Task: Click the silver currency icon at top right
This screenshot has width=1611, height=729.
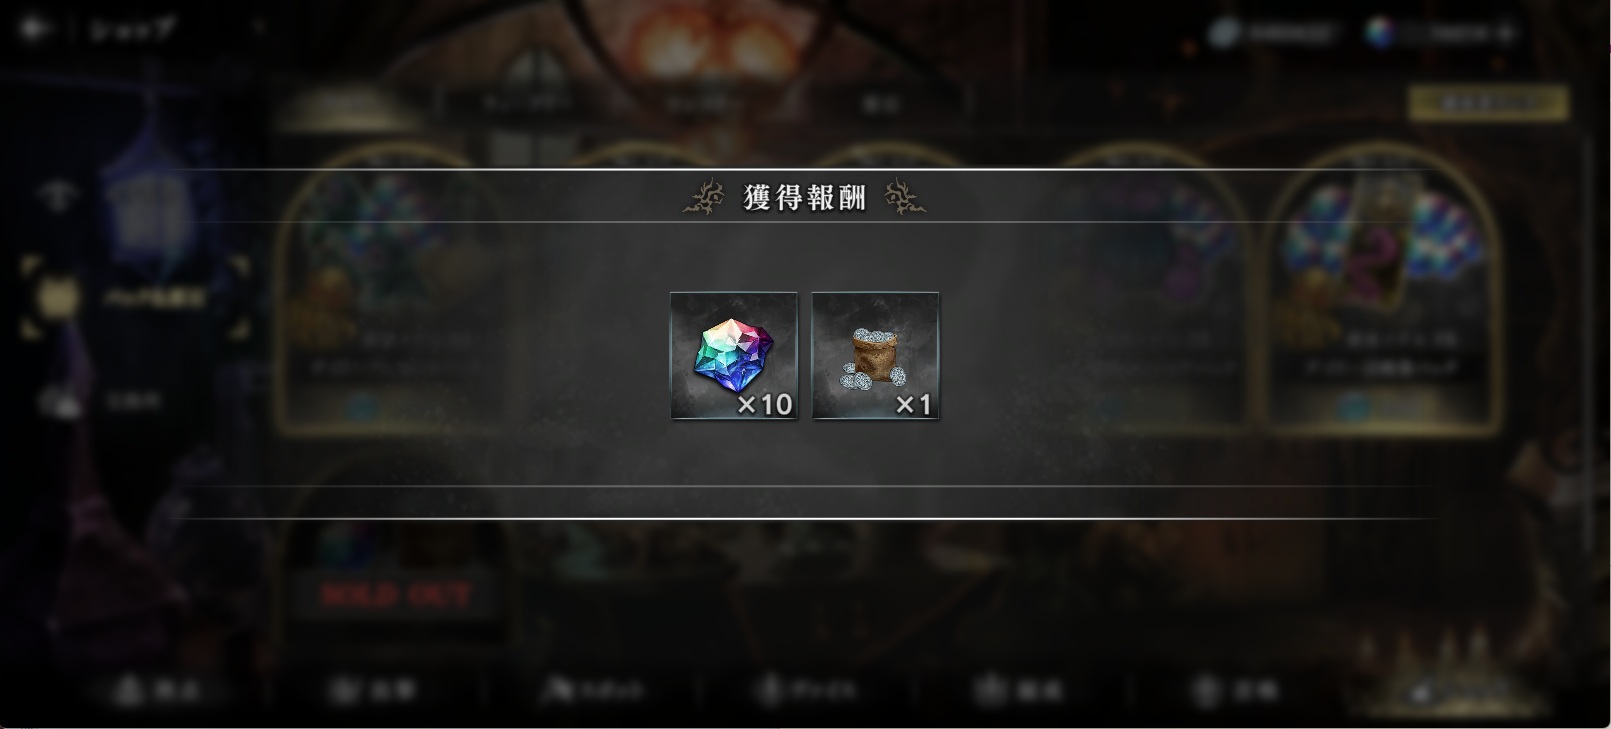Action: point(1224,33)
